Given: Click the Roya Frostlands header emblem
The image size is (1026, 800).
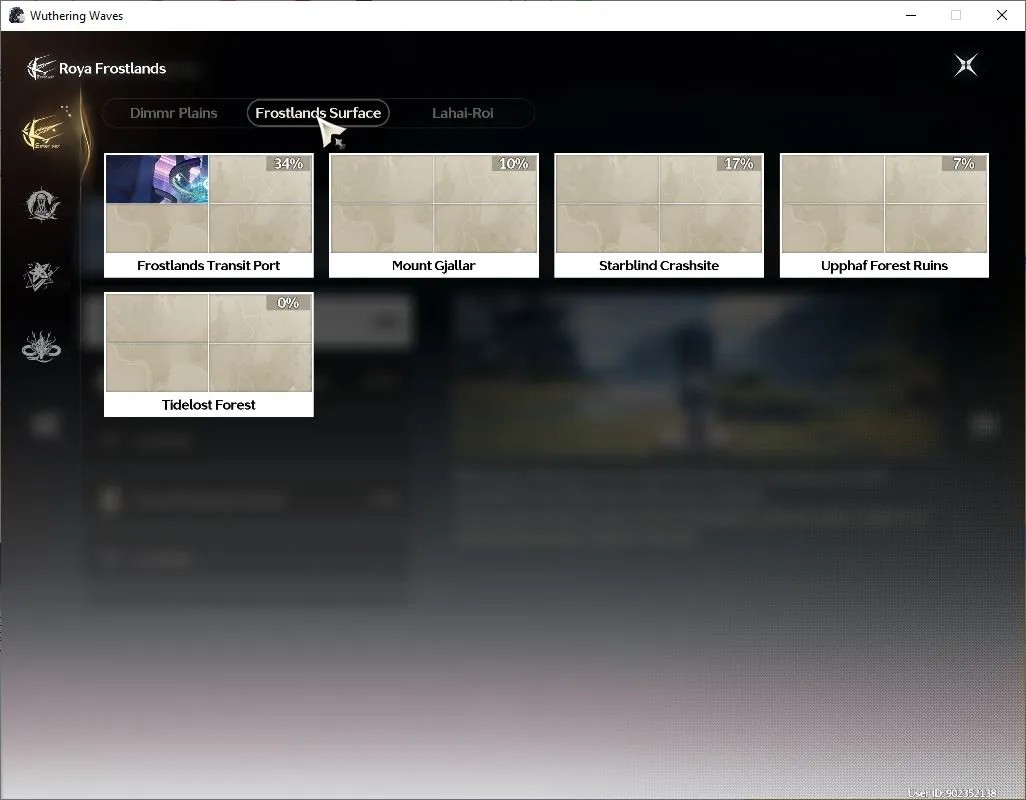Looking at the screenshot, I should 41,68.
